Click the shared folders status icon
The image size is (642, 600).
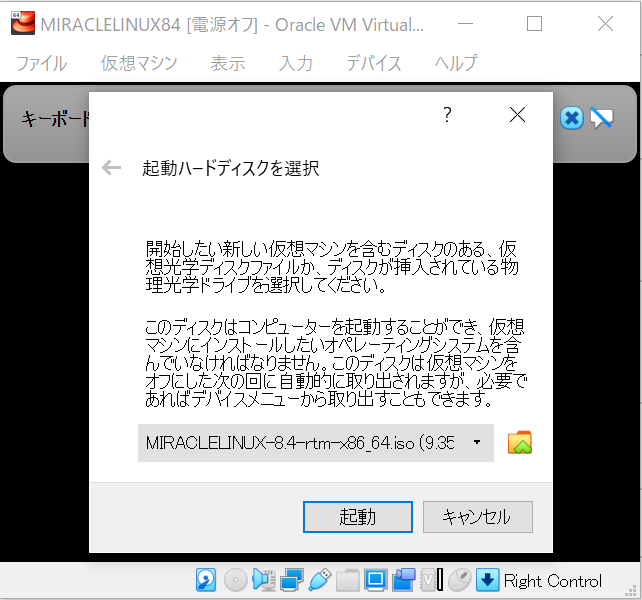coord(347,581)
